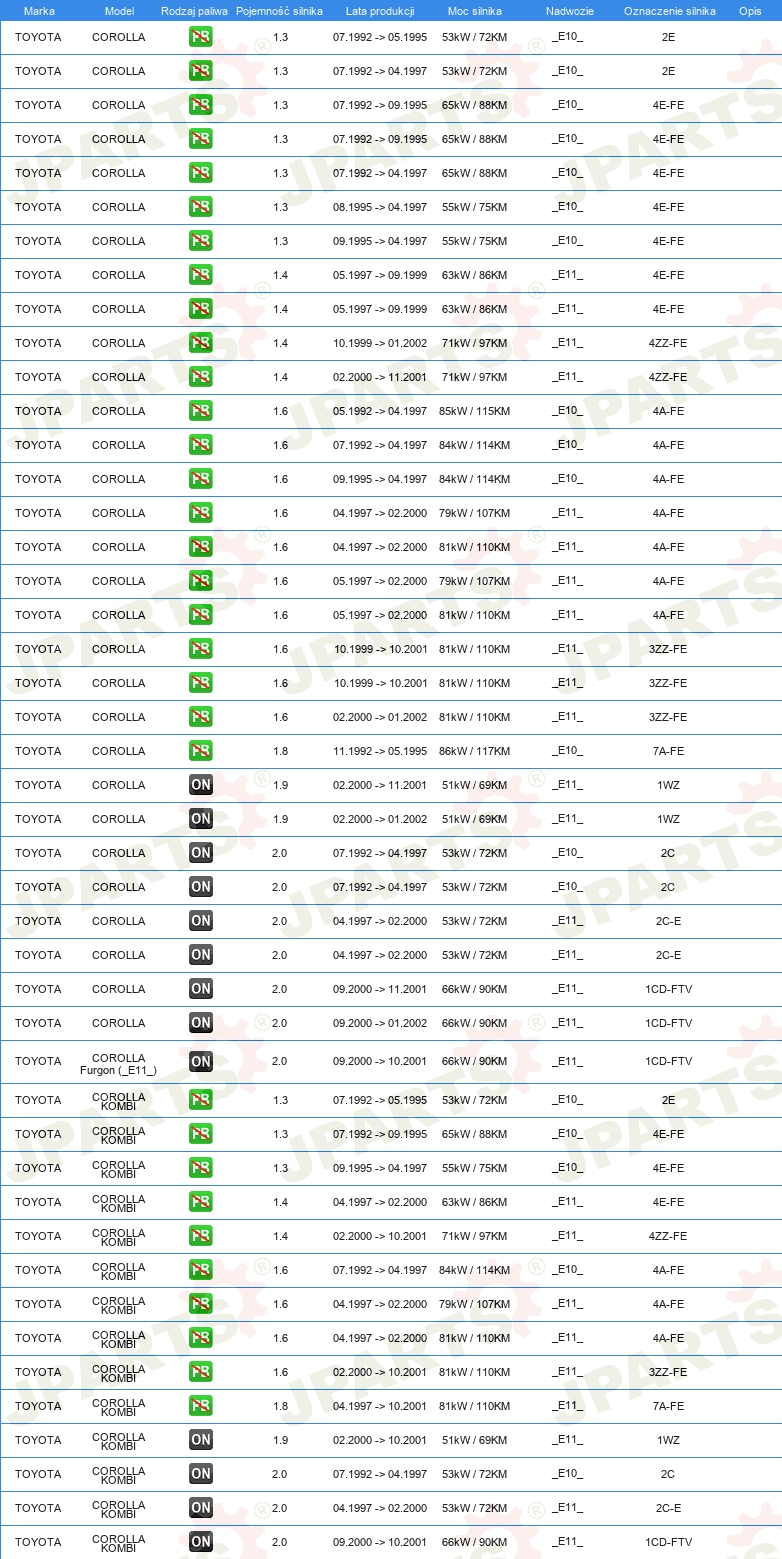Click the ON icon in the Corolla 1WZ 02.2000 -> 01.2002 row

(x=200, y=819)
